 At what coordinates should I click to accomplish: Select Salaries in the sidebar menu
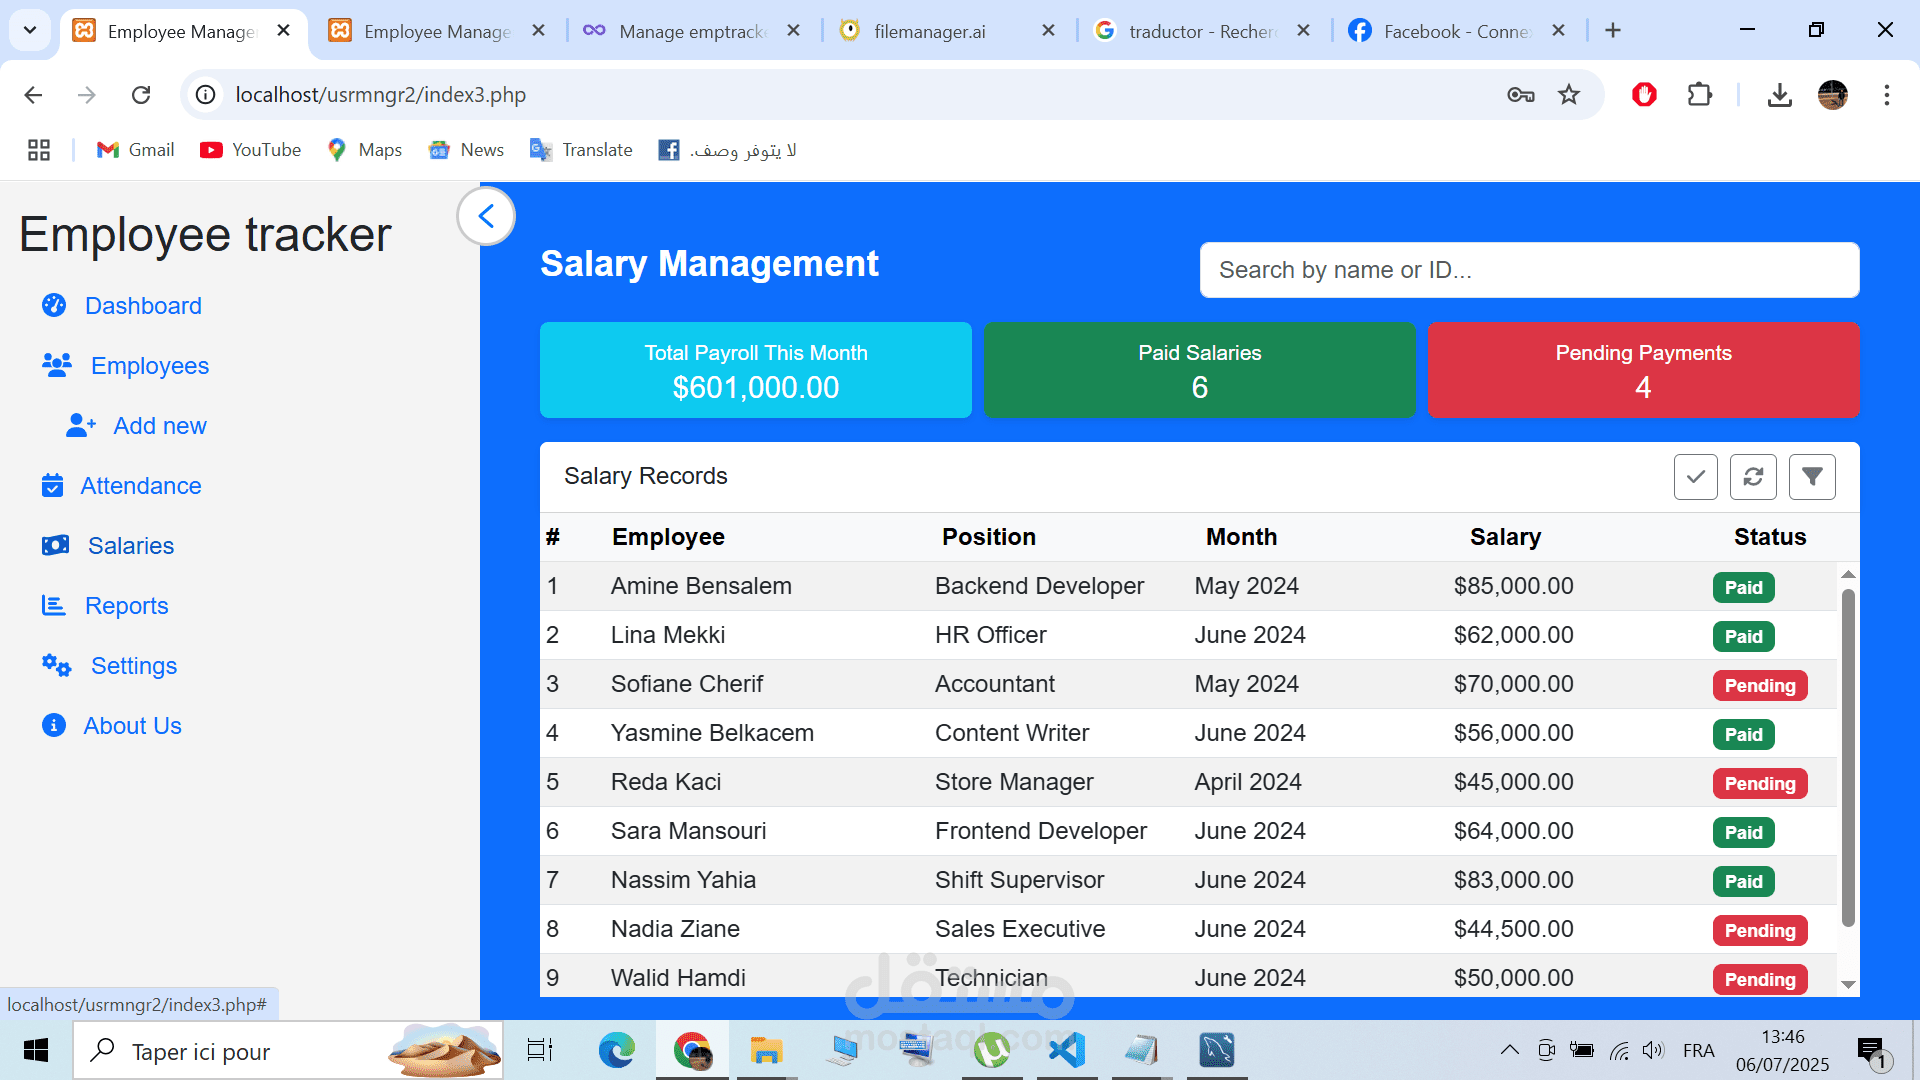click(x=130, y=546)
